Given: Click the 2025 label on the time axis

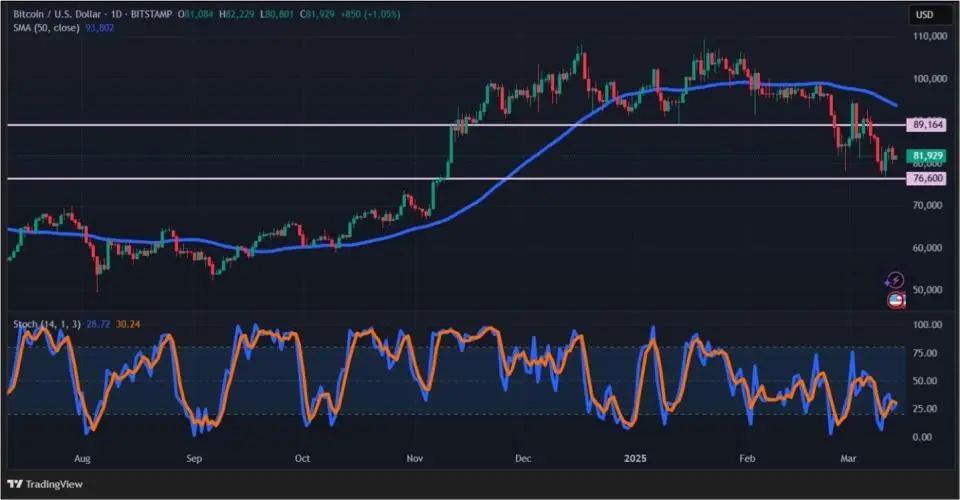Looking at the screenshot, I should (637, 458).
